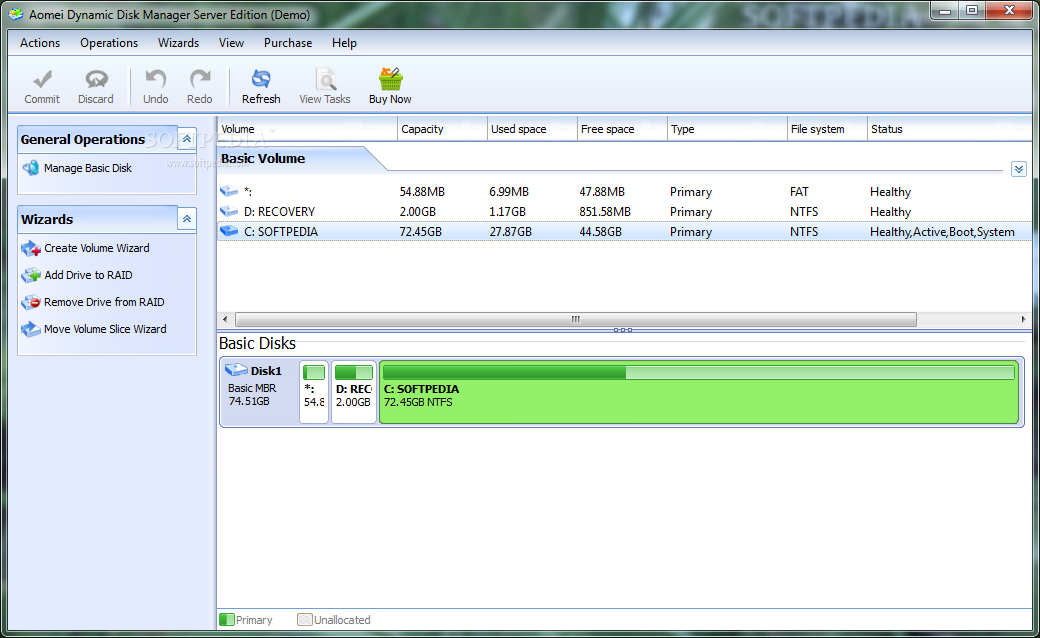Click the pane splitter dots handle
Image resolution: width=1040 pixels, height=638 pixels.
[622, 330]
